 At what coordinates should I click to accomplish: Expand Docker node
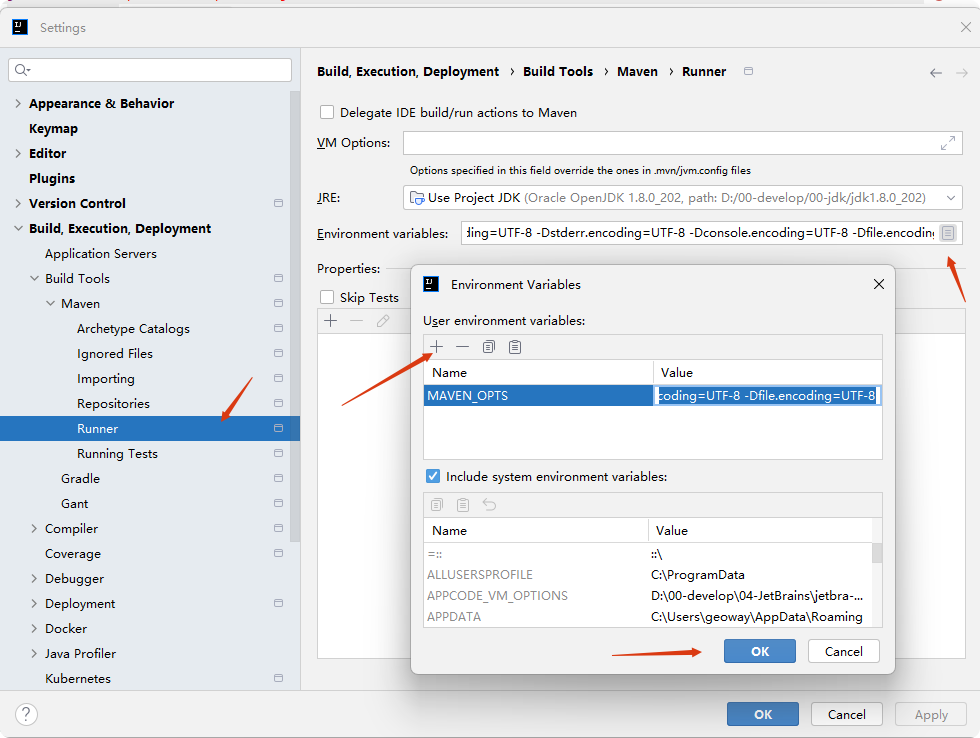[34, 628]
